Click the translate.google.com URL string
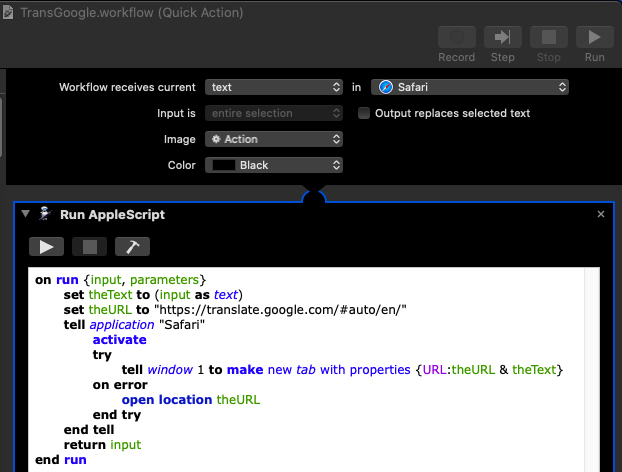This screenshot has height=472, width=622. point(280,310)
